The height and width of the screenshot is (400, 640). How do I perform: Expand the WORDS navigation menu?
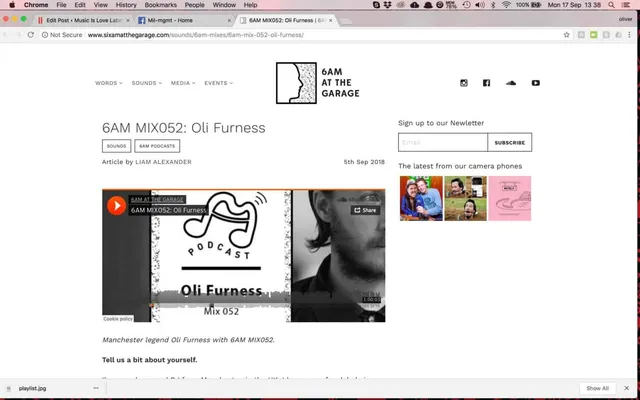point(109,83)
